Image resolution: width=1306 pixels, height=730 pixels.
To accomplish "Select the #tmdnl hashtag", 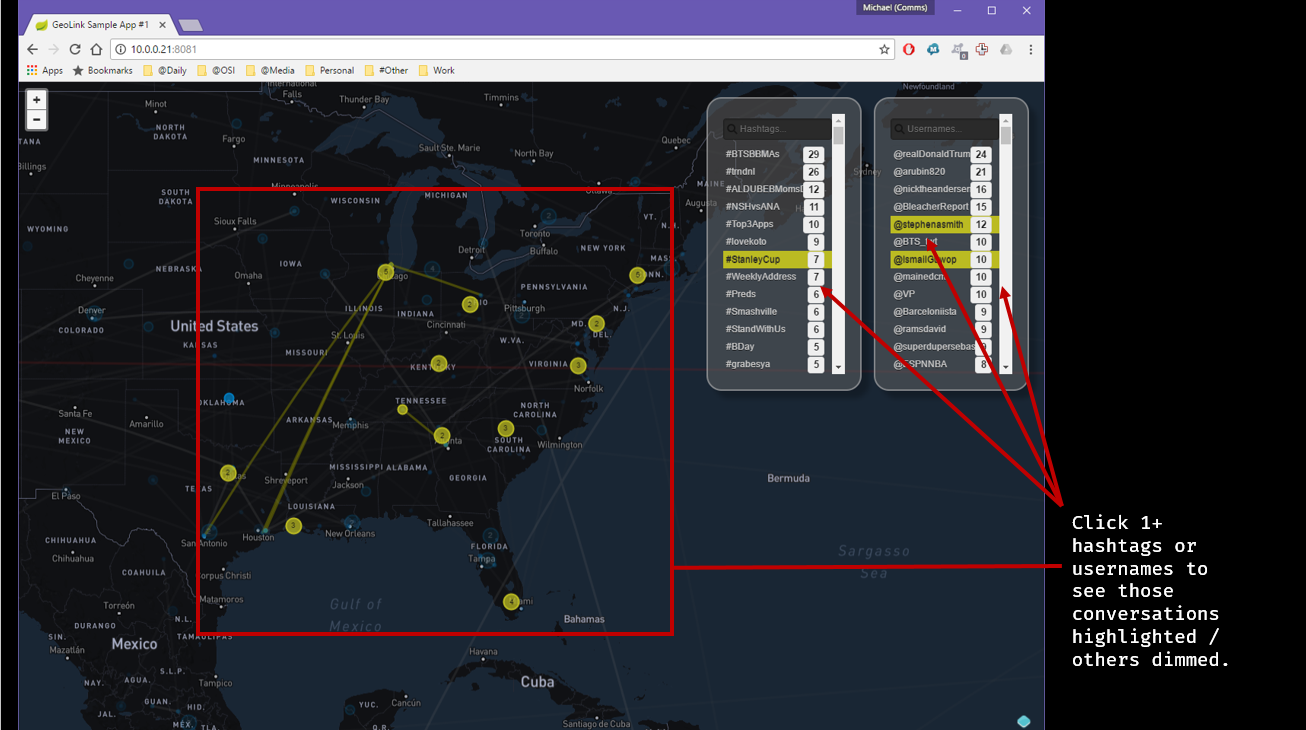I will 775,172.
